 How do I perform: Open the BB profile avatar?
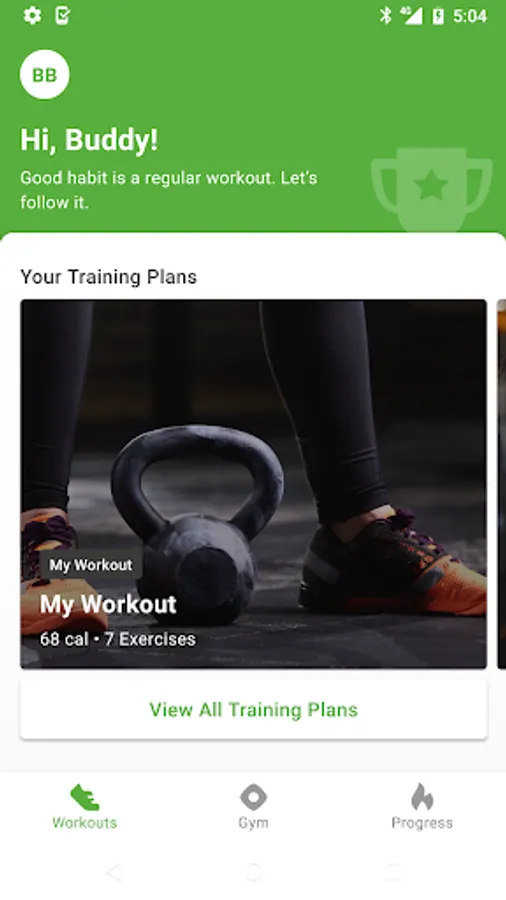45,75
